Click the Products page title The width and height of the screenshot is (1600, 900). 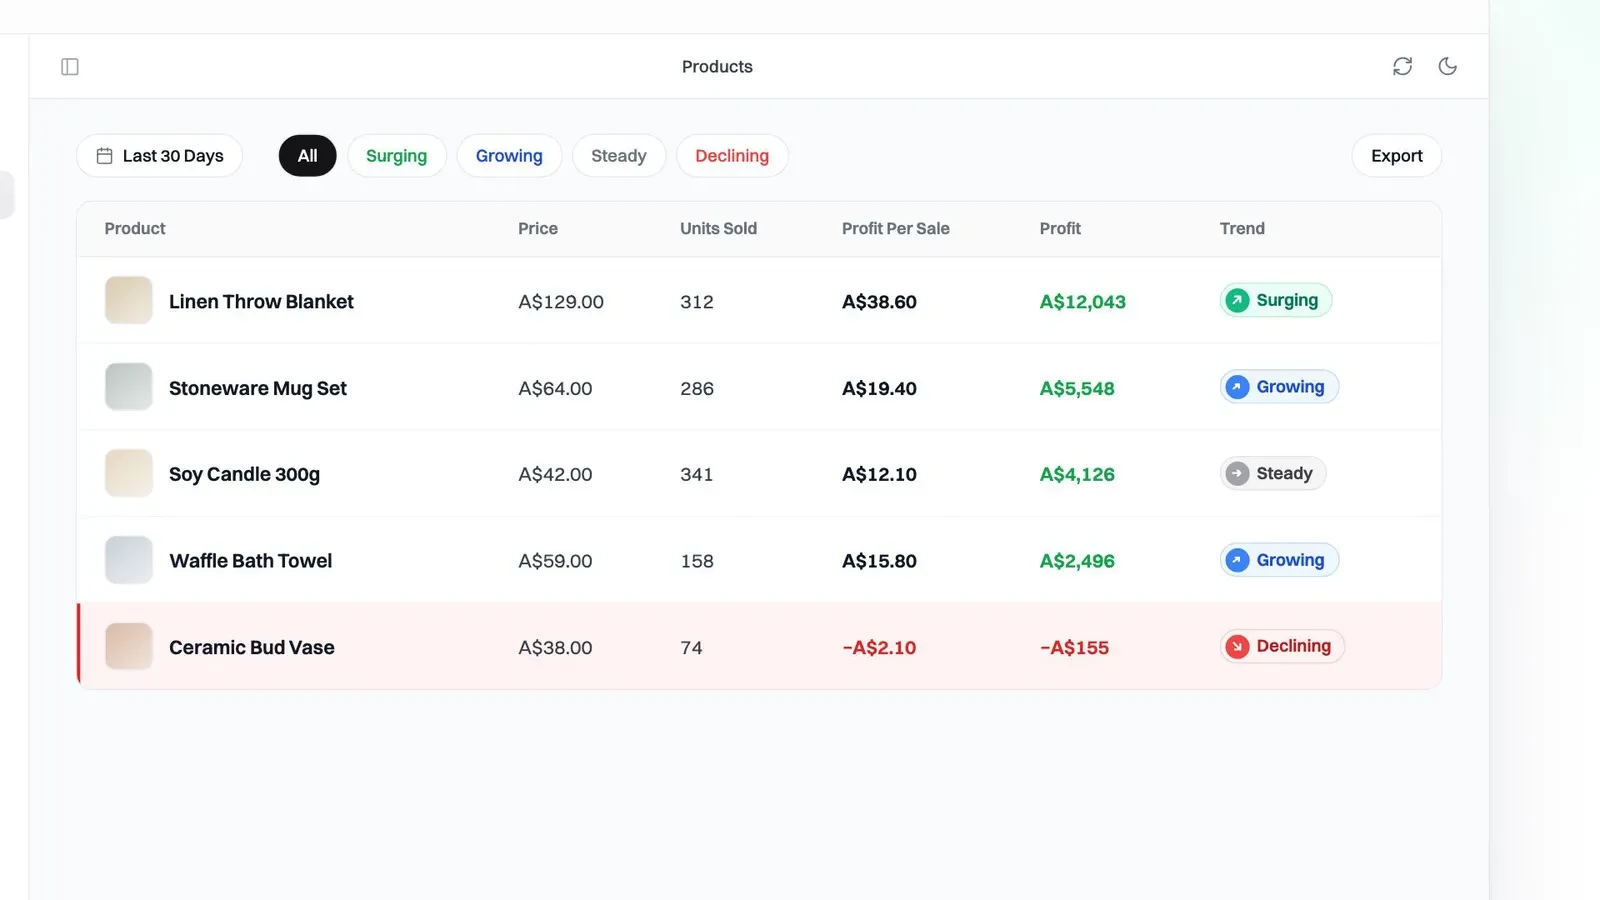tap(717, 67)
